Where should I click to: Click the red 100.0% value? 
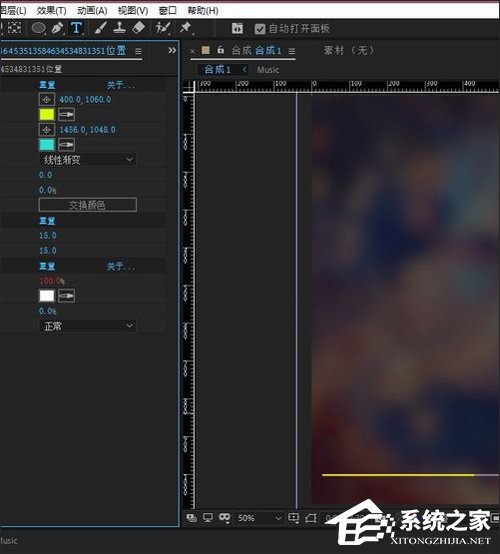(52, 281)
